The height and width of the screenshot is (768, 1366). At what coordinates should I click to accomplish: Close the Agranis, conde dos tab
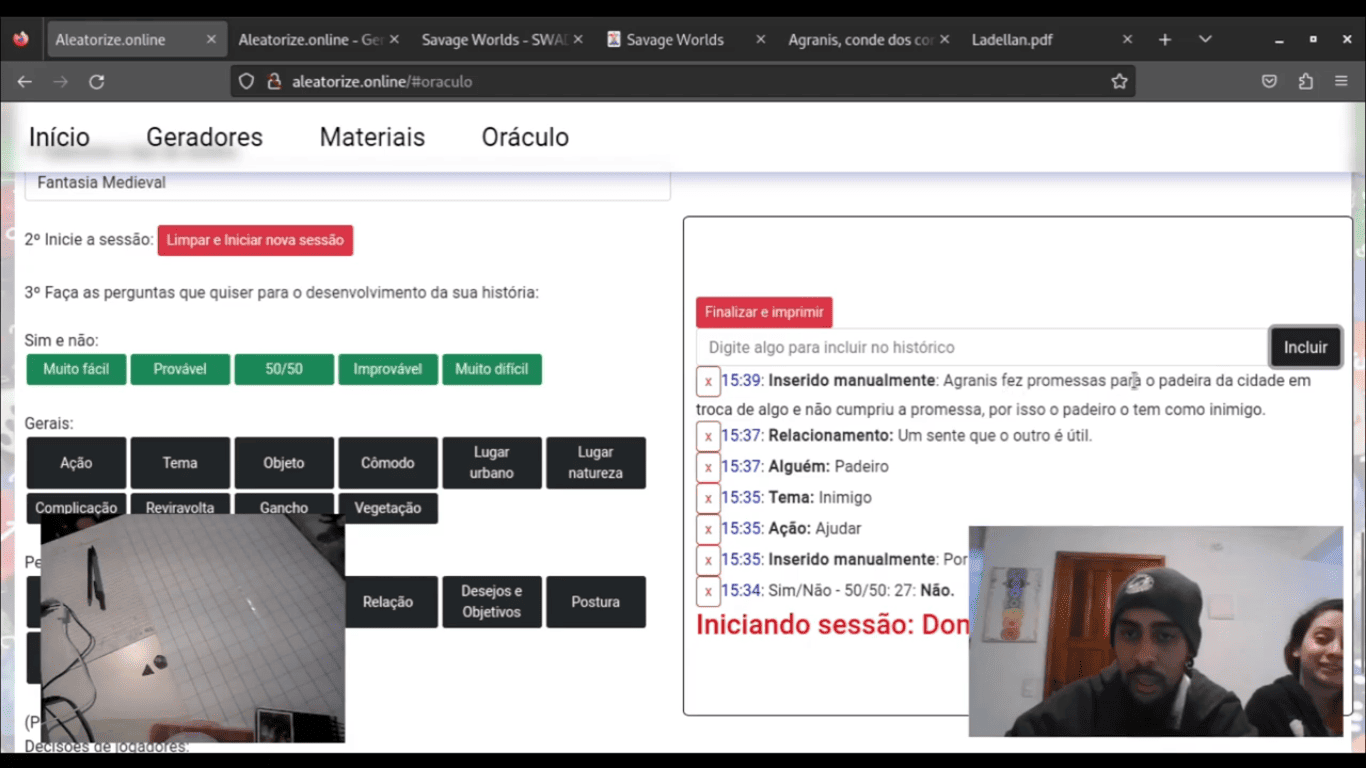click(944, 40)
